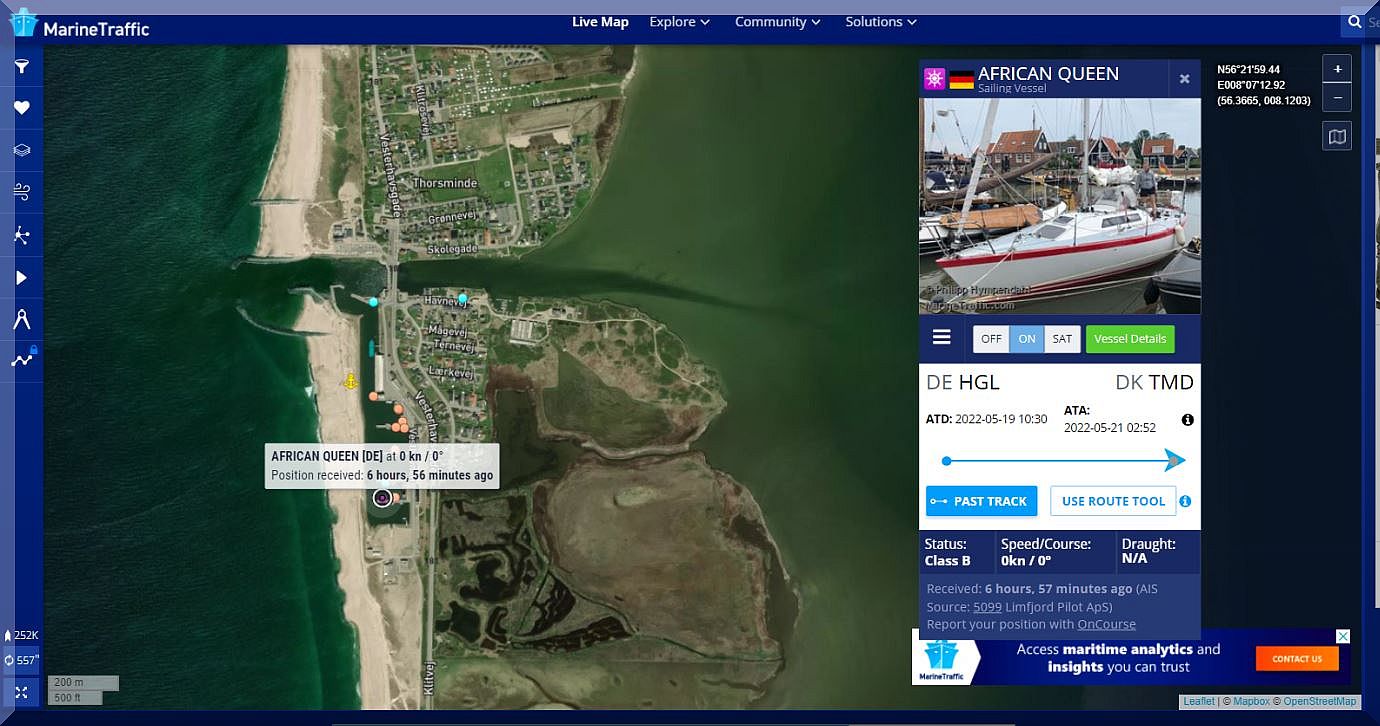
Task: Select the distance measuring compass tool
Action: click(21, 319)
